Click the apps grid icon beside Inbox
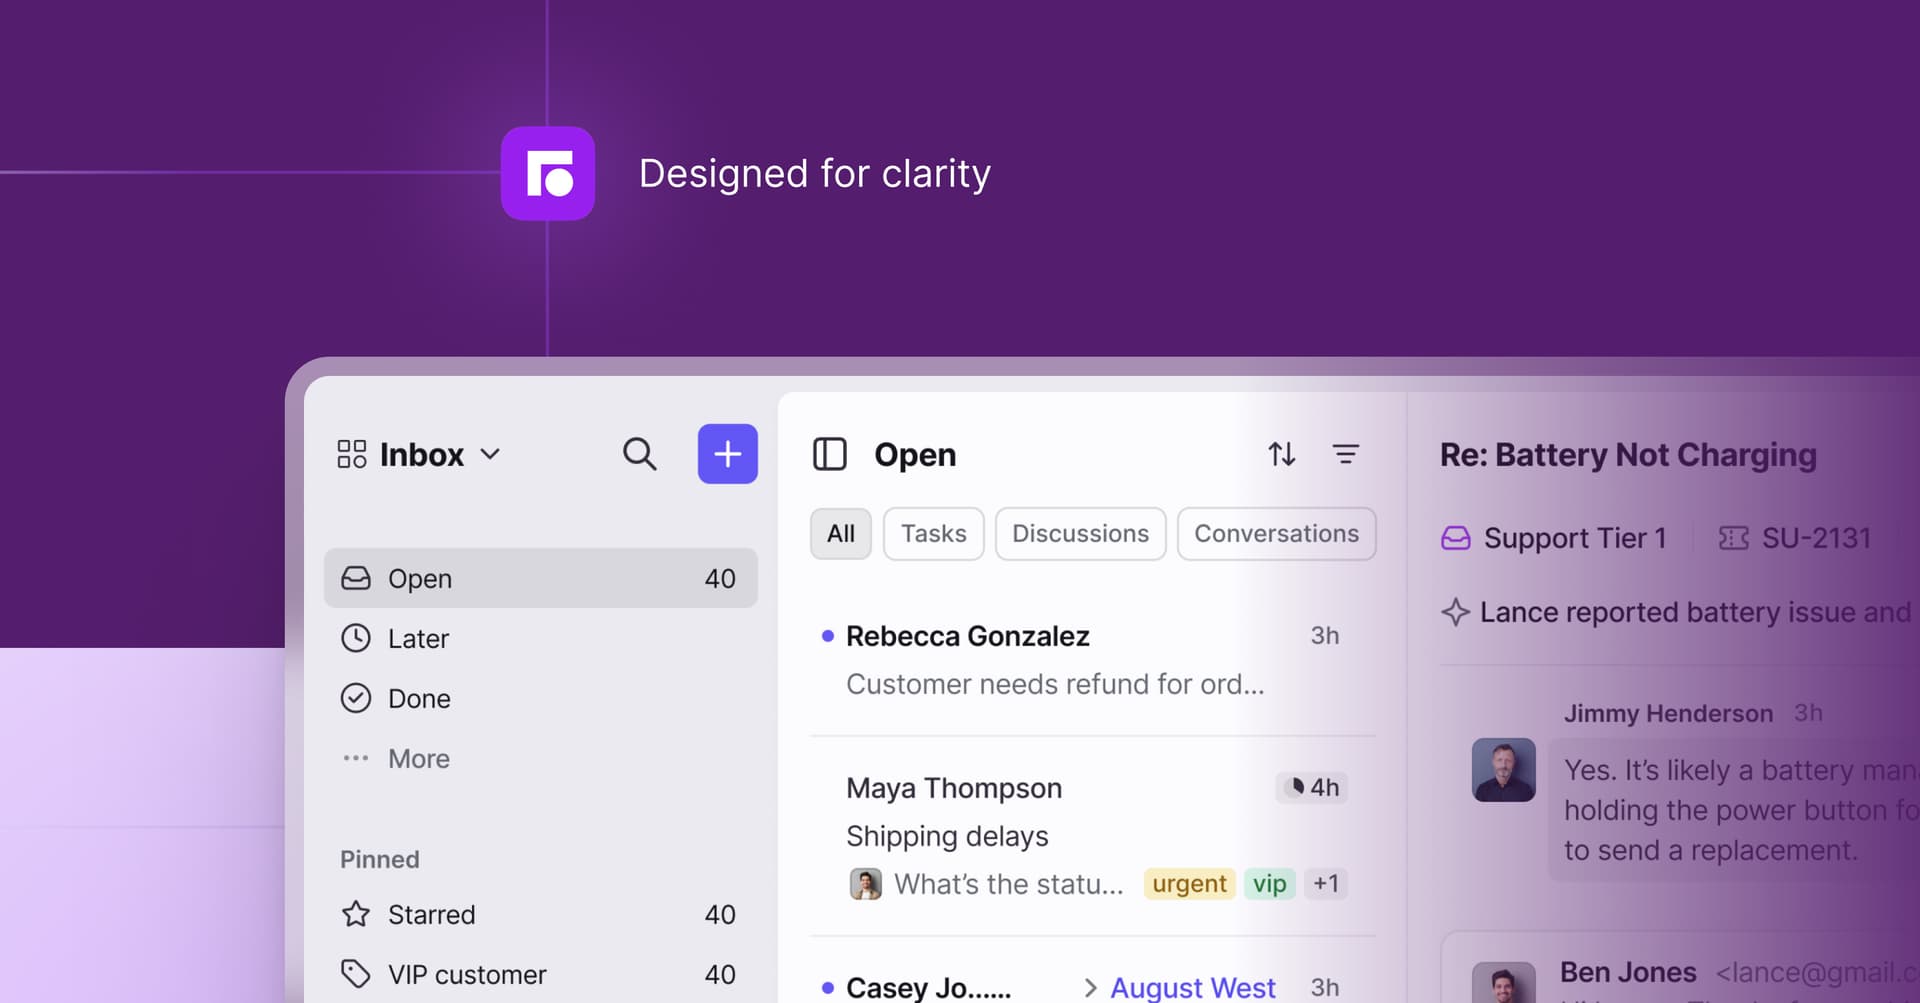1920x1003 pixels. click(352, 453)
